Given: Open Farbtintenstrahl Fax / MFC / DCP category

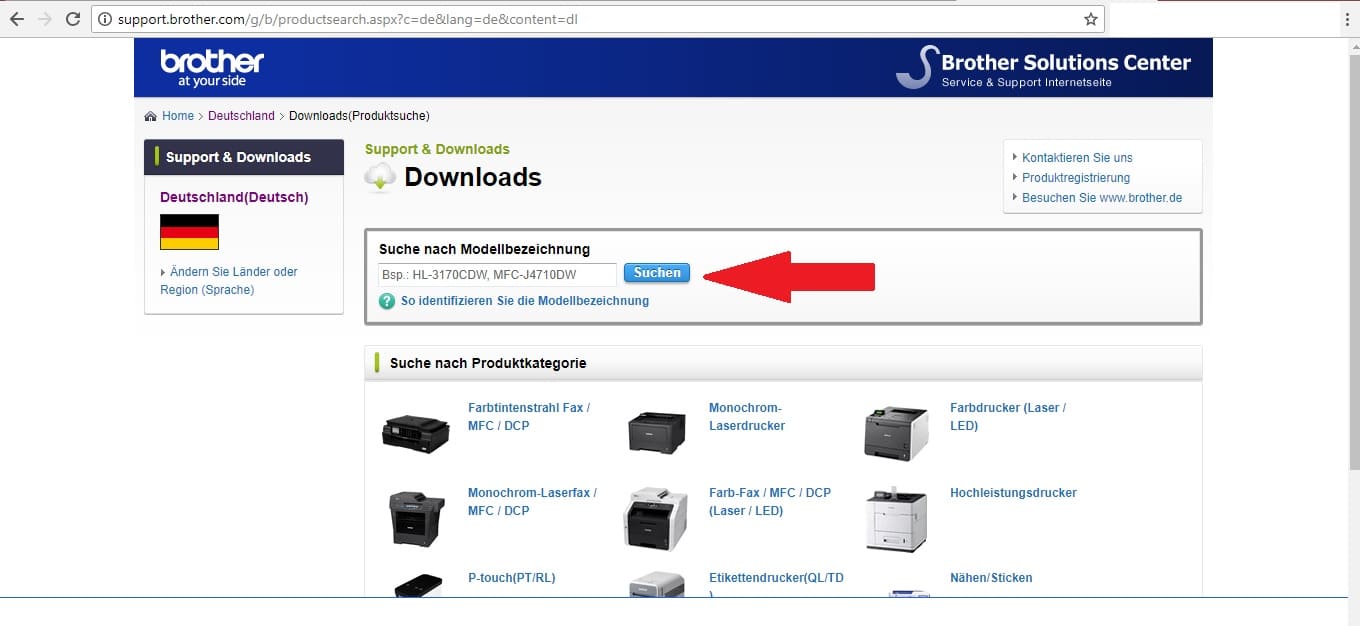Looking at the screenshot, I should pyautogui.click(x=529, y=417).
